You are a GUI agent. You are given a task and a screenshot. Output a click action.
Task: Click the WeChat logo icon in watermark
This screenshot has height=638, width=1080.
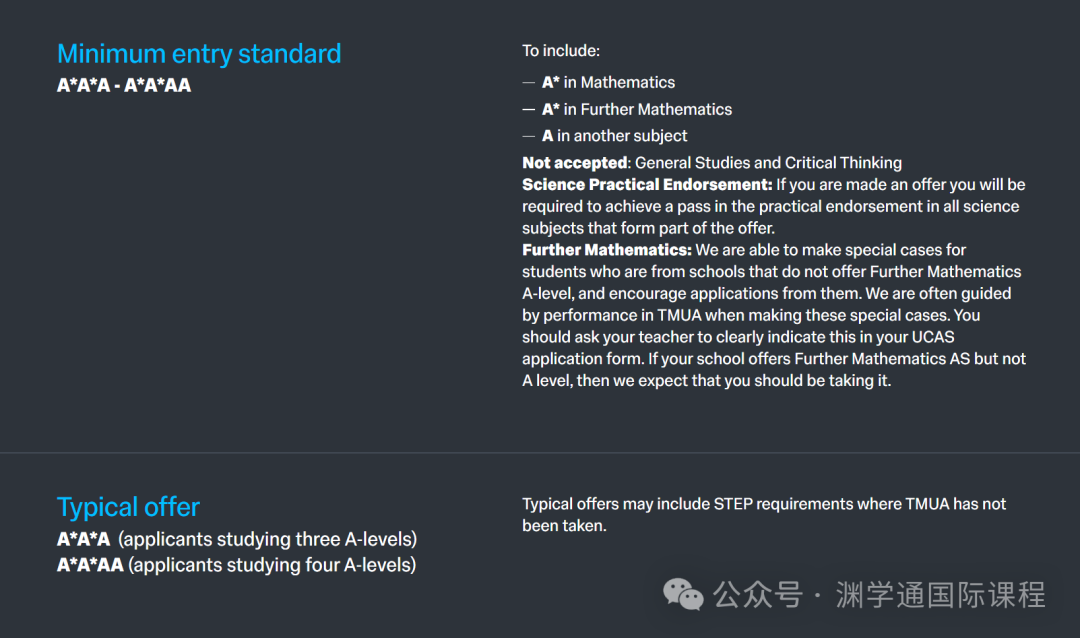tap(683, 594)
